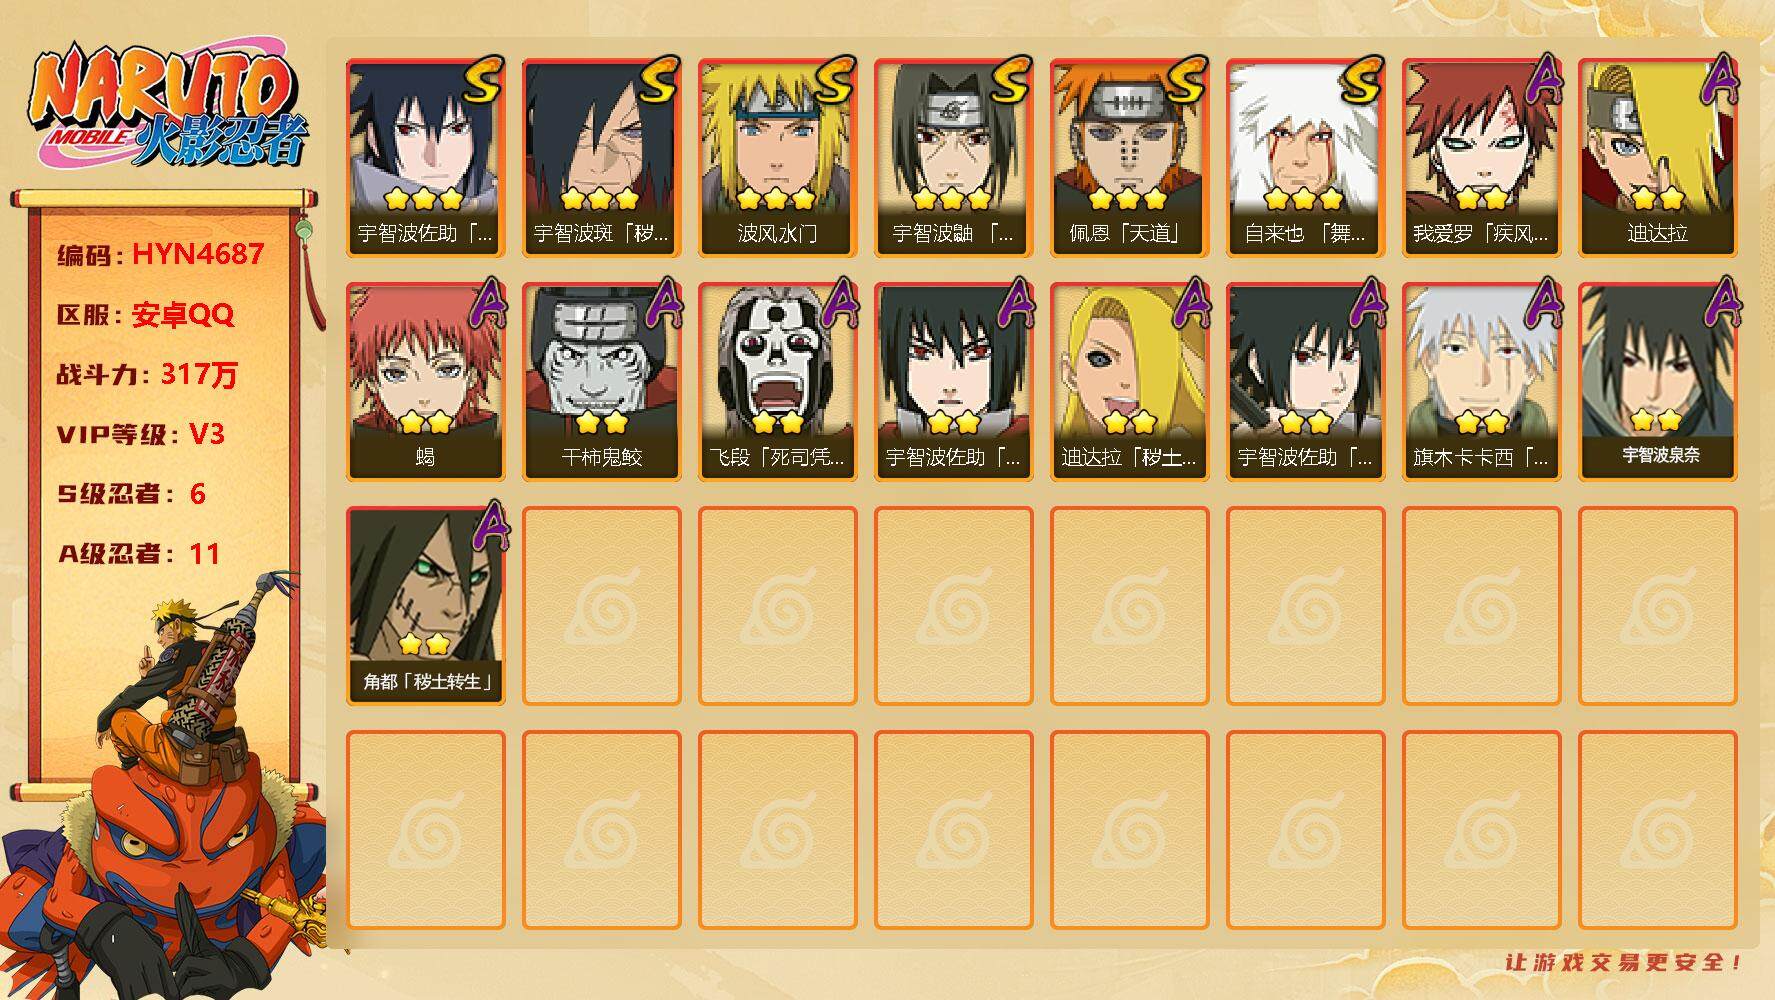Click the empty slot next to 角都 card
Viewport: 1775px width, 1000px height.
click(x=601, y=606)
